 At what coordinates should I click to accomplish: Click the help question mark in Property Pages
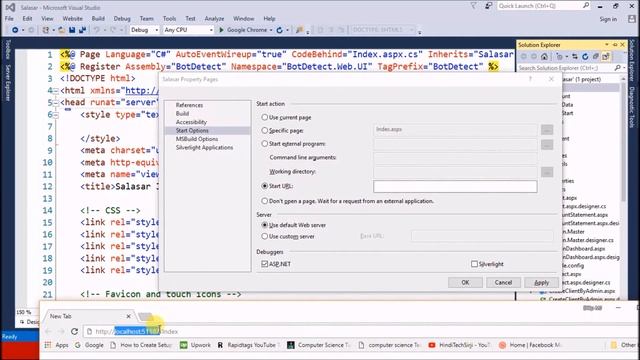[530, 79]
